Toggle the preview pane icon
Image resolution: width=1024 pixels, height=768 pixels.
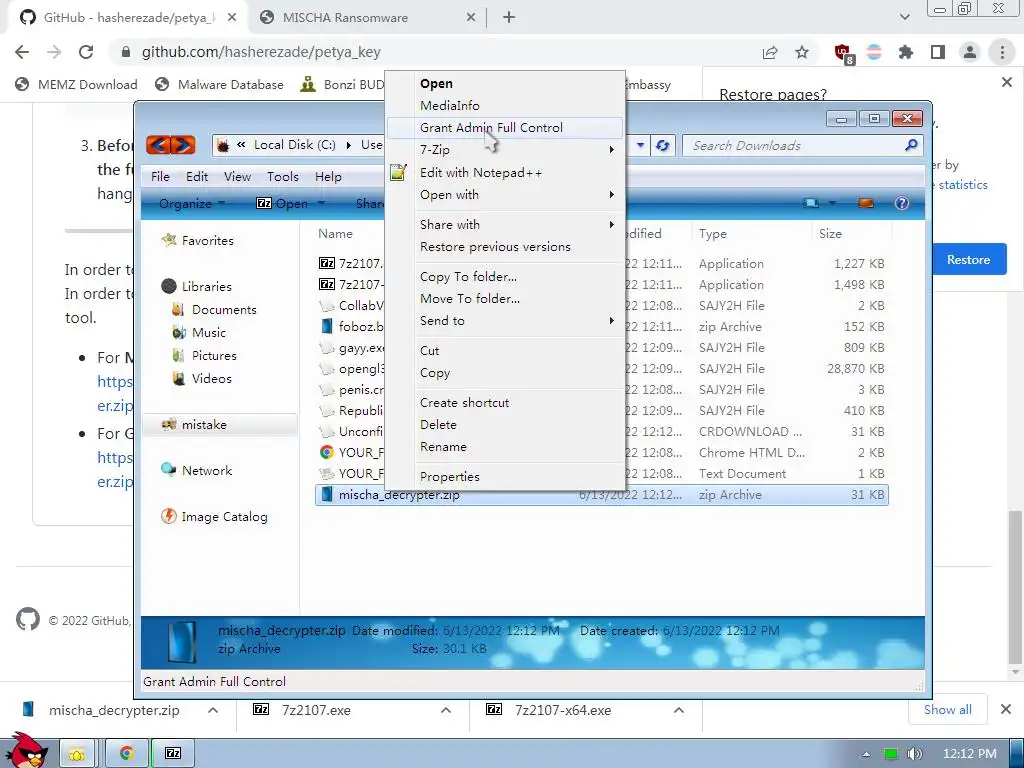click(x=866, y=203)
